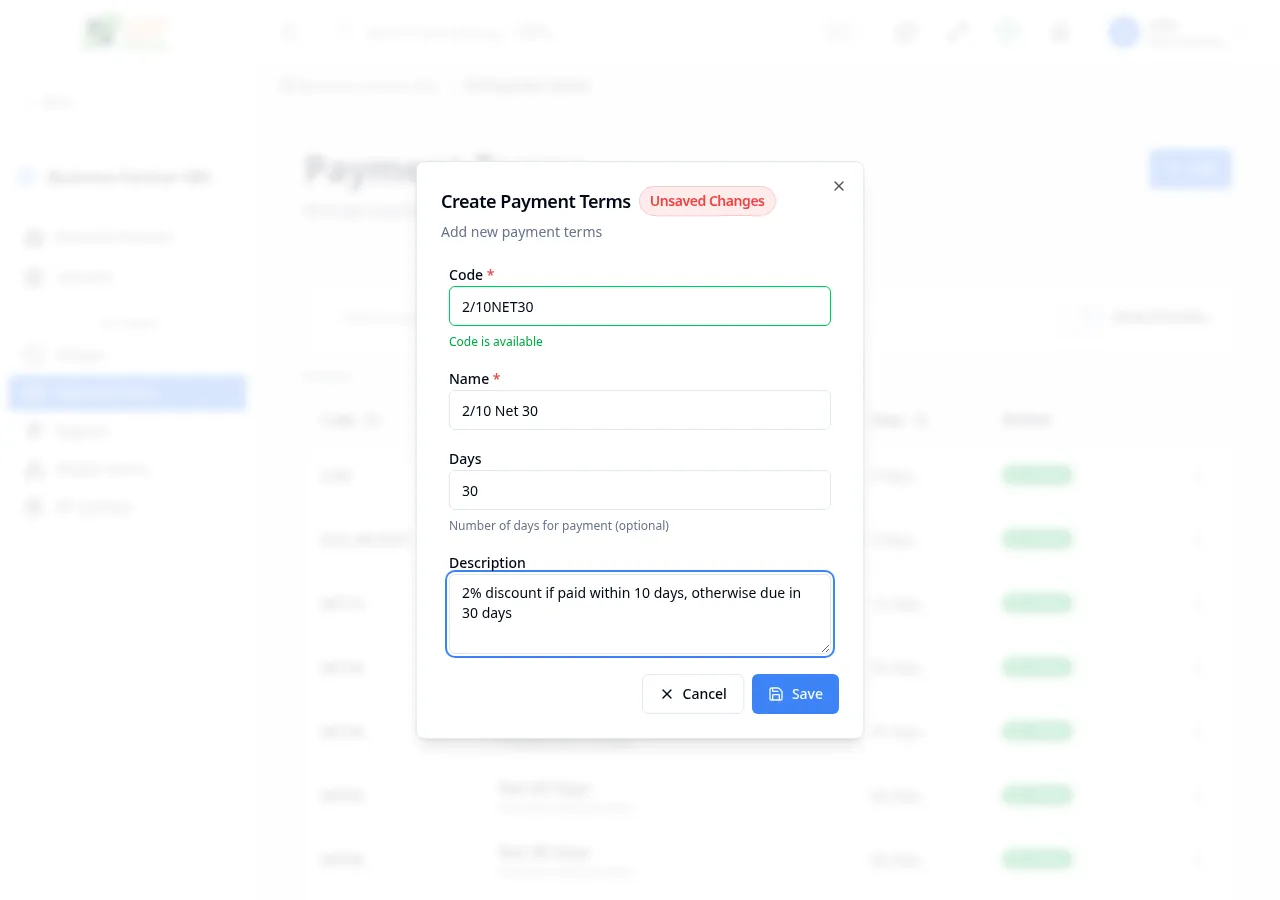
Task: Save the new payment terms
Action: pyautogui.click(x=795, y=694)
